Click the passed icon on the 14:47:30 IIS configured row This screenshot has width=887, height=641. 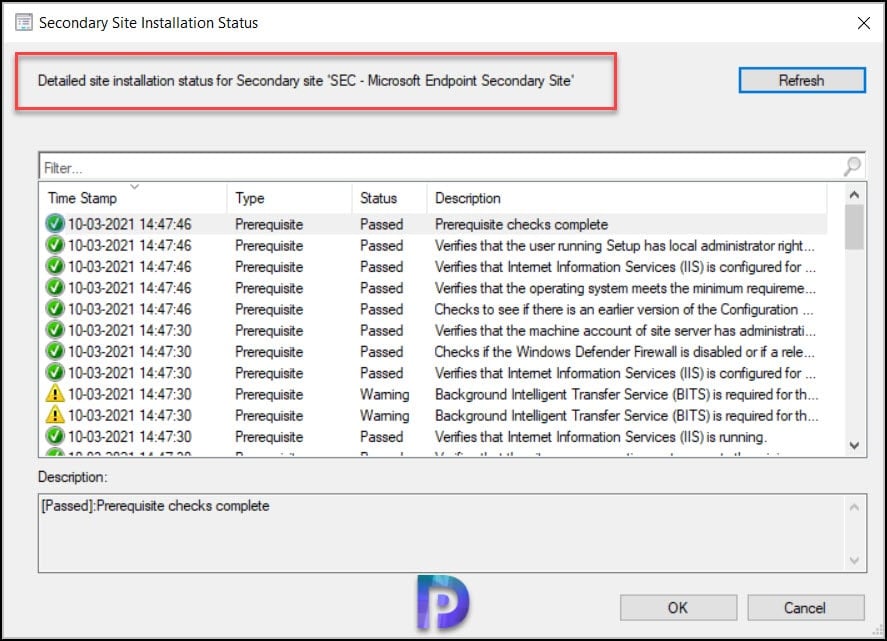(x=55, y=373)
